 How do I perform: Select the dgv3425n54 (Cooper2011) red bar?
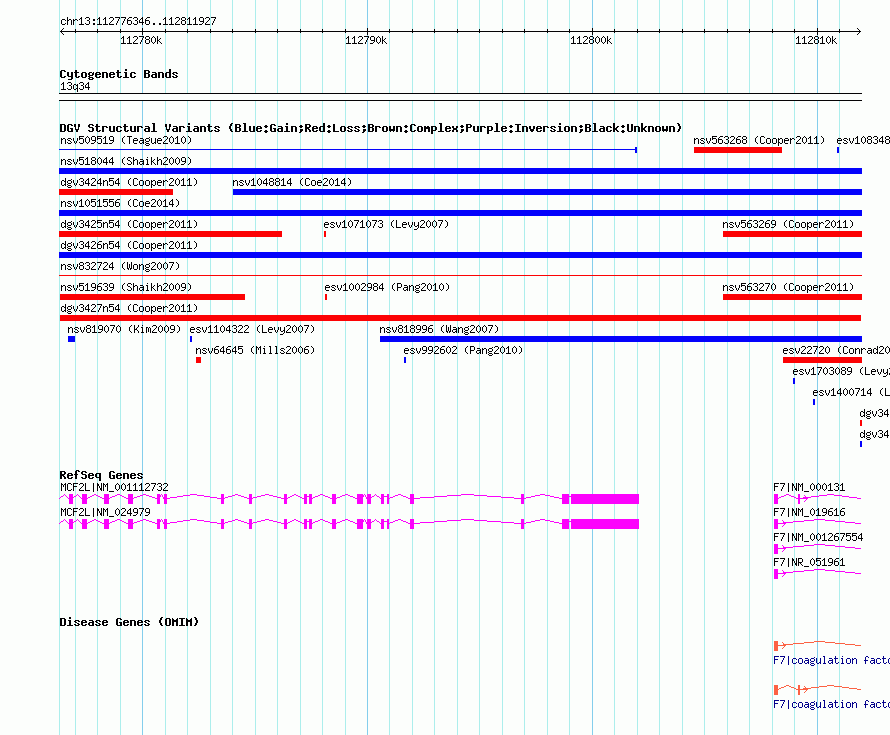[170, 234]
